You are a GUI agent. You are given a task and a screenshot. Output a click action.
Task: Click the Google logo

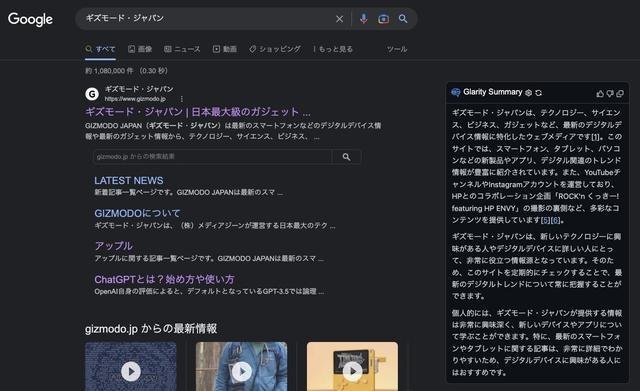30,19
